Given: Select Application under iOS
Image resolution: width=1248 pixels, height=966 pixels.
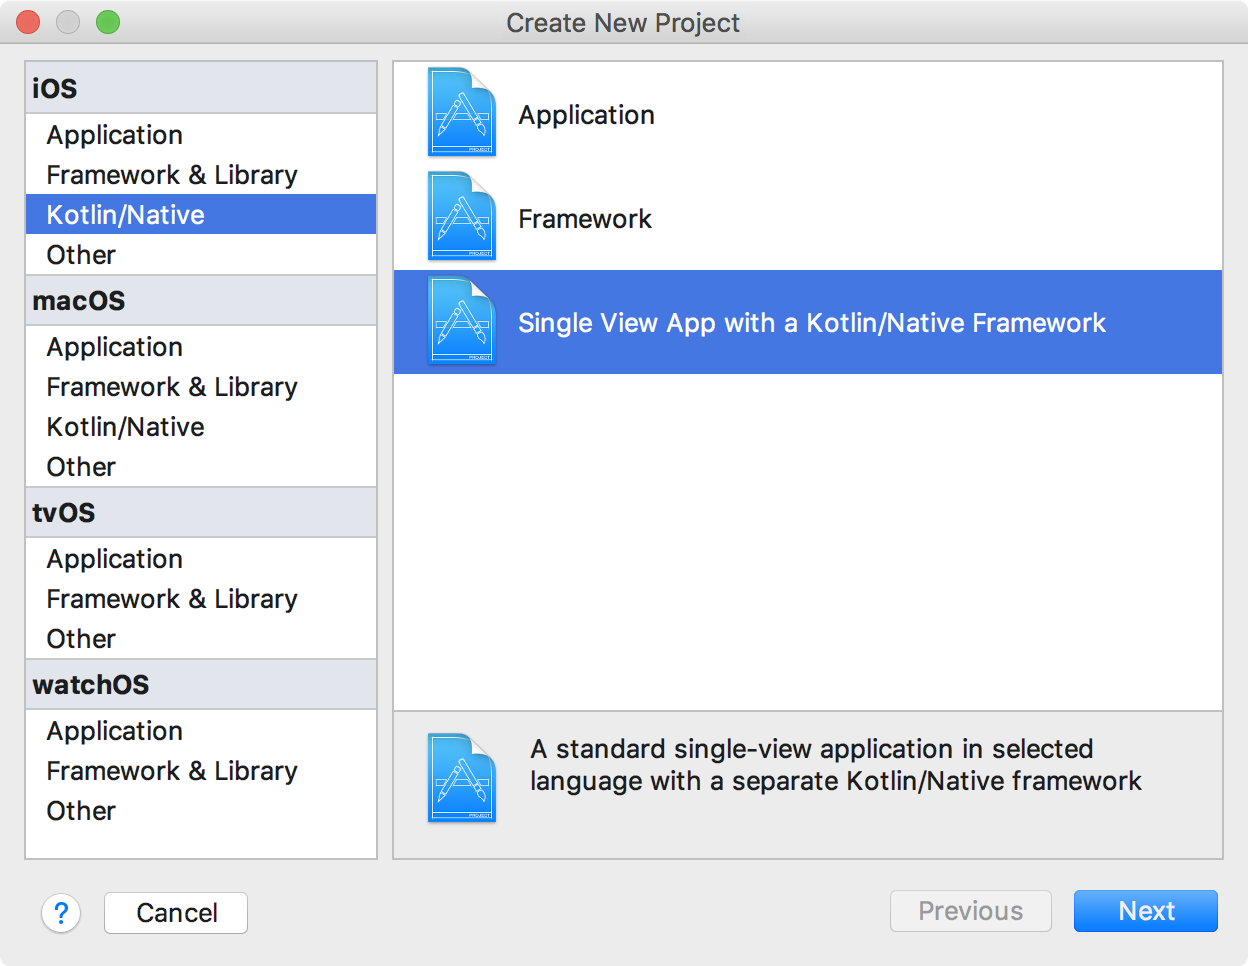Looking at the screenshot, I should point(201,134).
